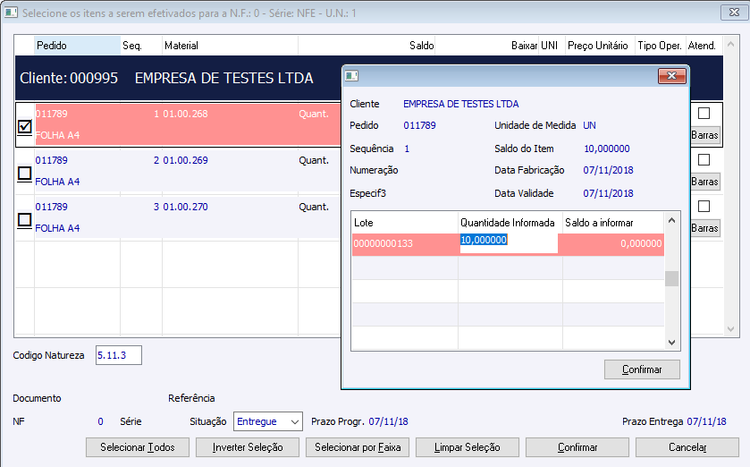Click the Codigo Natureza field 5.11.3
The width and height of the screenshot is (750, 467).
pyautogui.click(x=119, y=355)
